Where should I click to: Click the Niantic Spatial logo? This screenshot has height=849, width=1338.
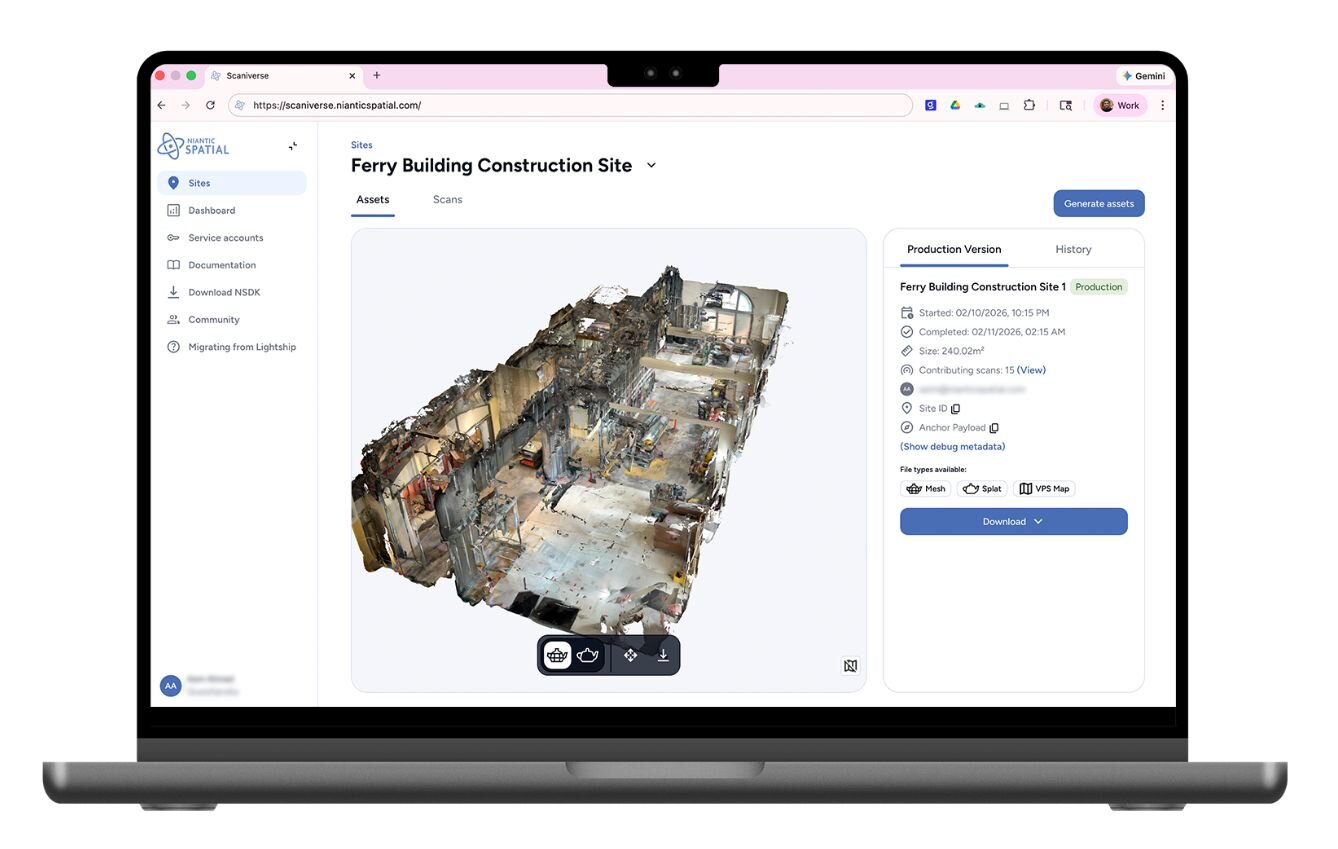click(193, 146)
